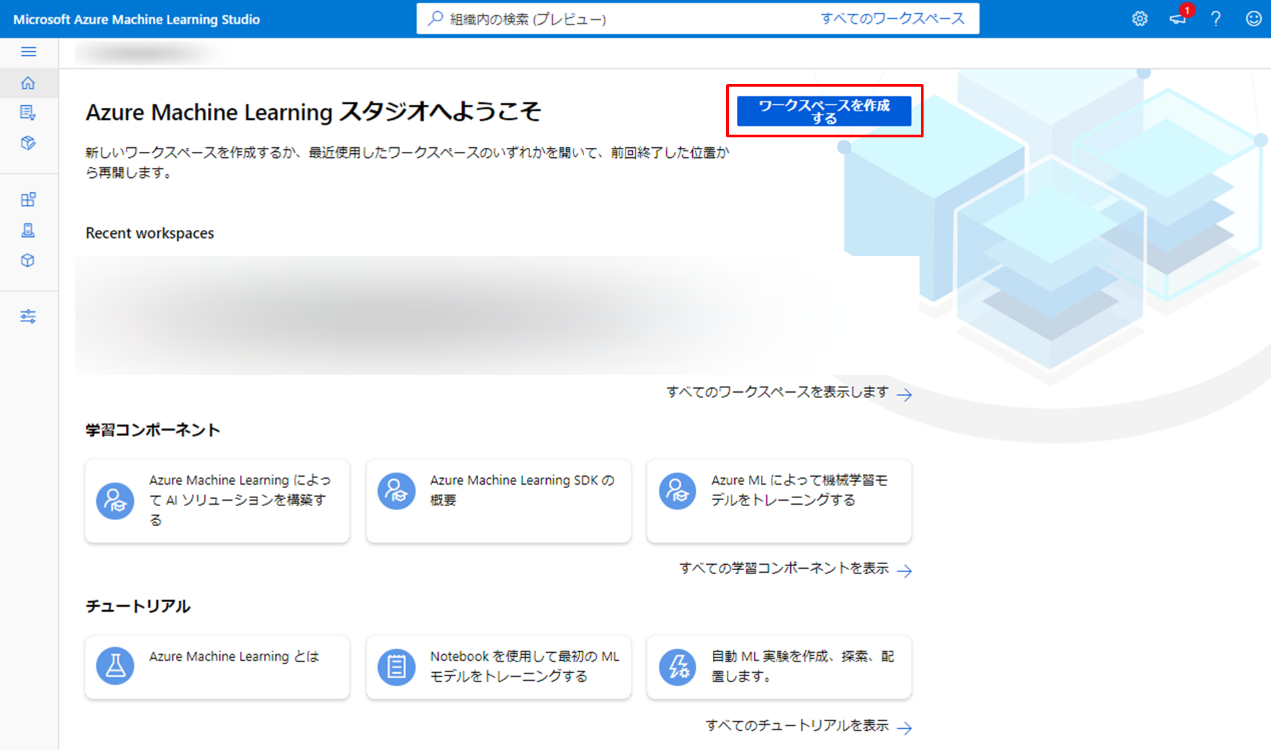Click the arrow beside すべてのチュートリアルを表示
Viewport: 1271px width, 750px height.
(x=904, y=728)
